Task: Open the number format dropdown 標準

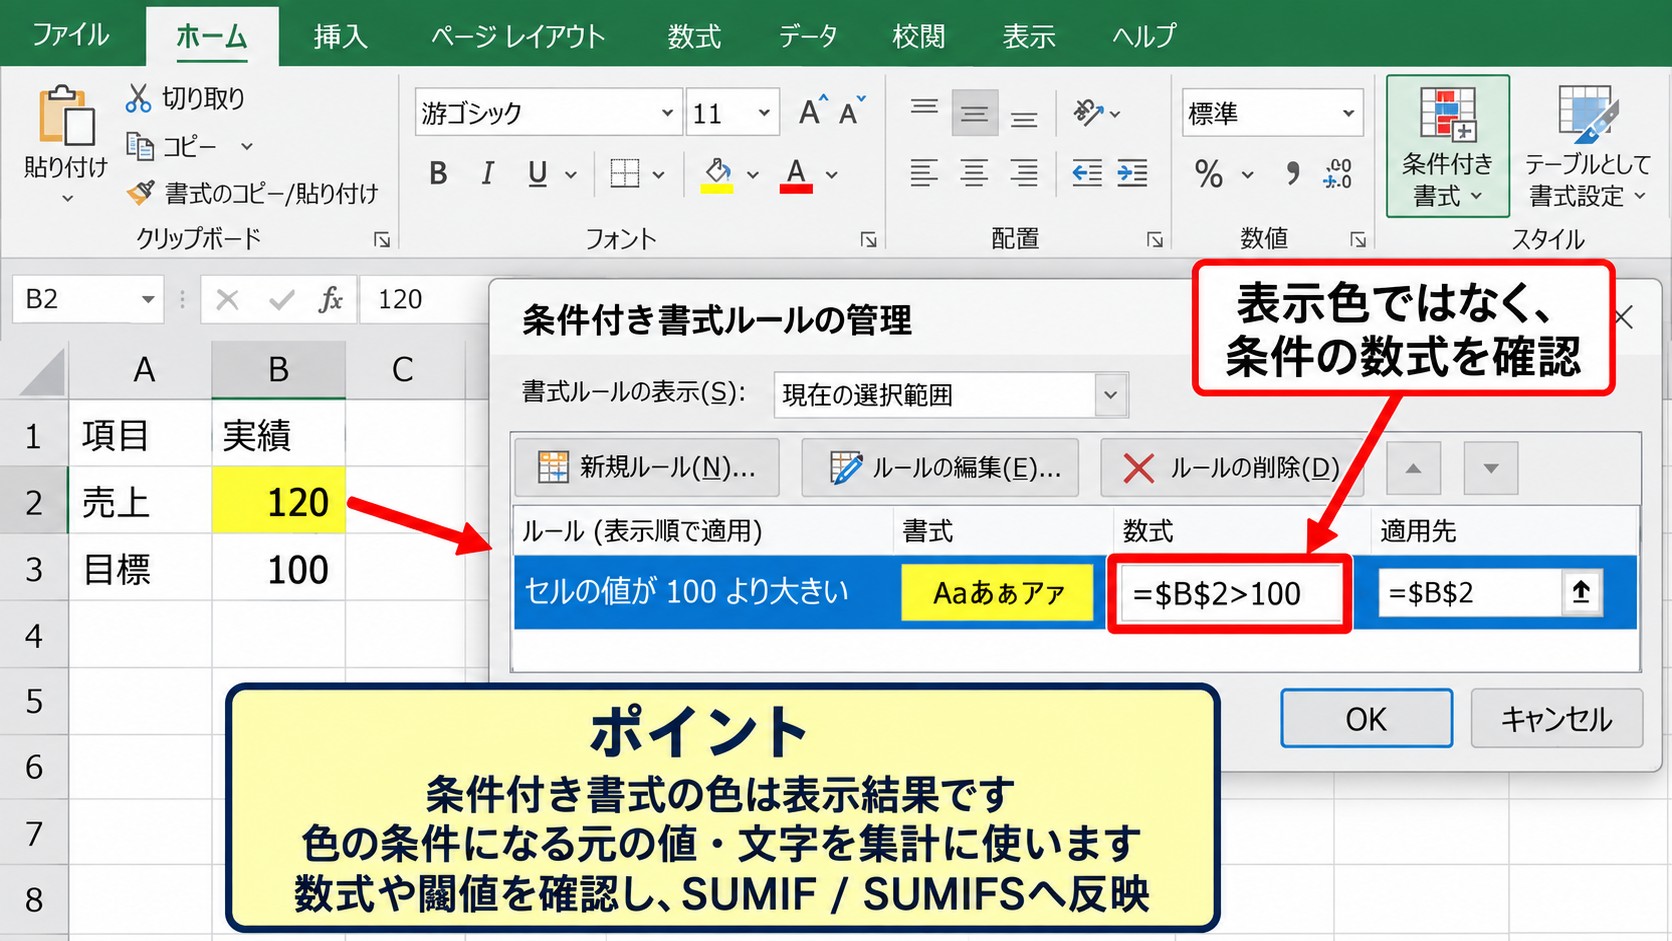Action: [x=1348, y=112]
